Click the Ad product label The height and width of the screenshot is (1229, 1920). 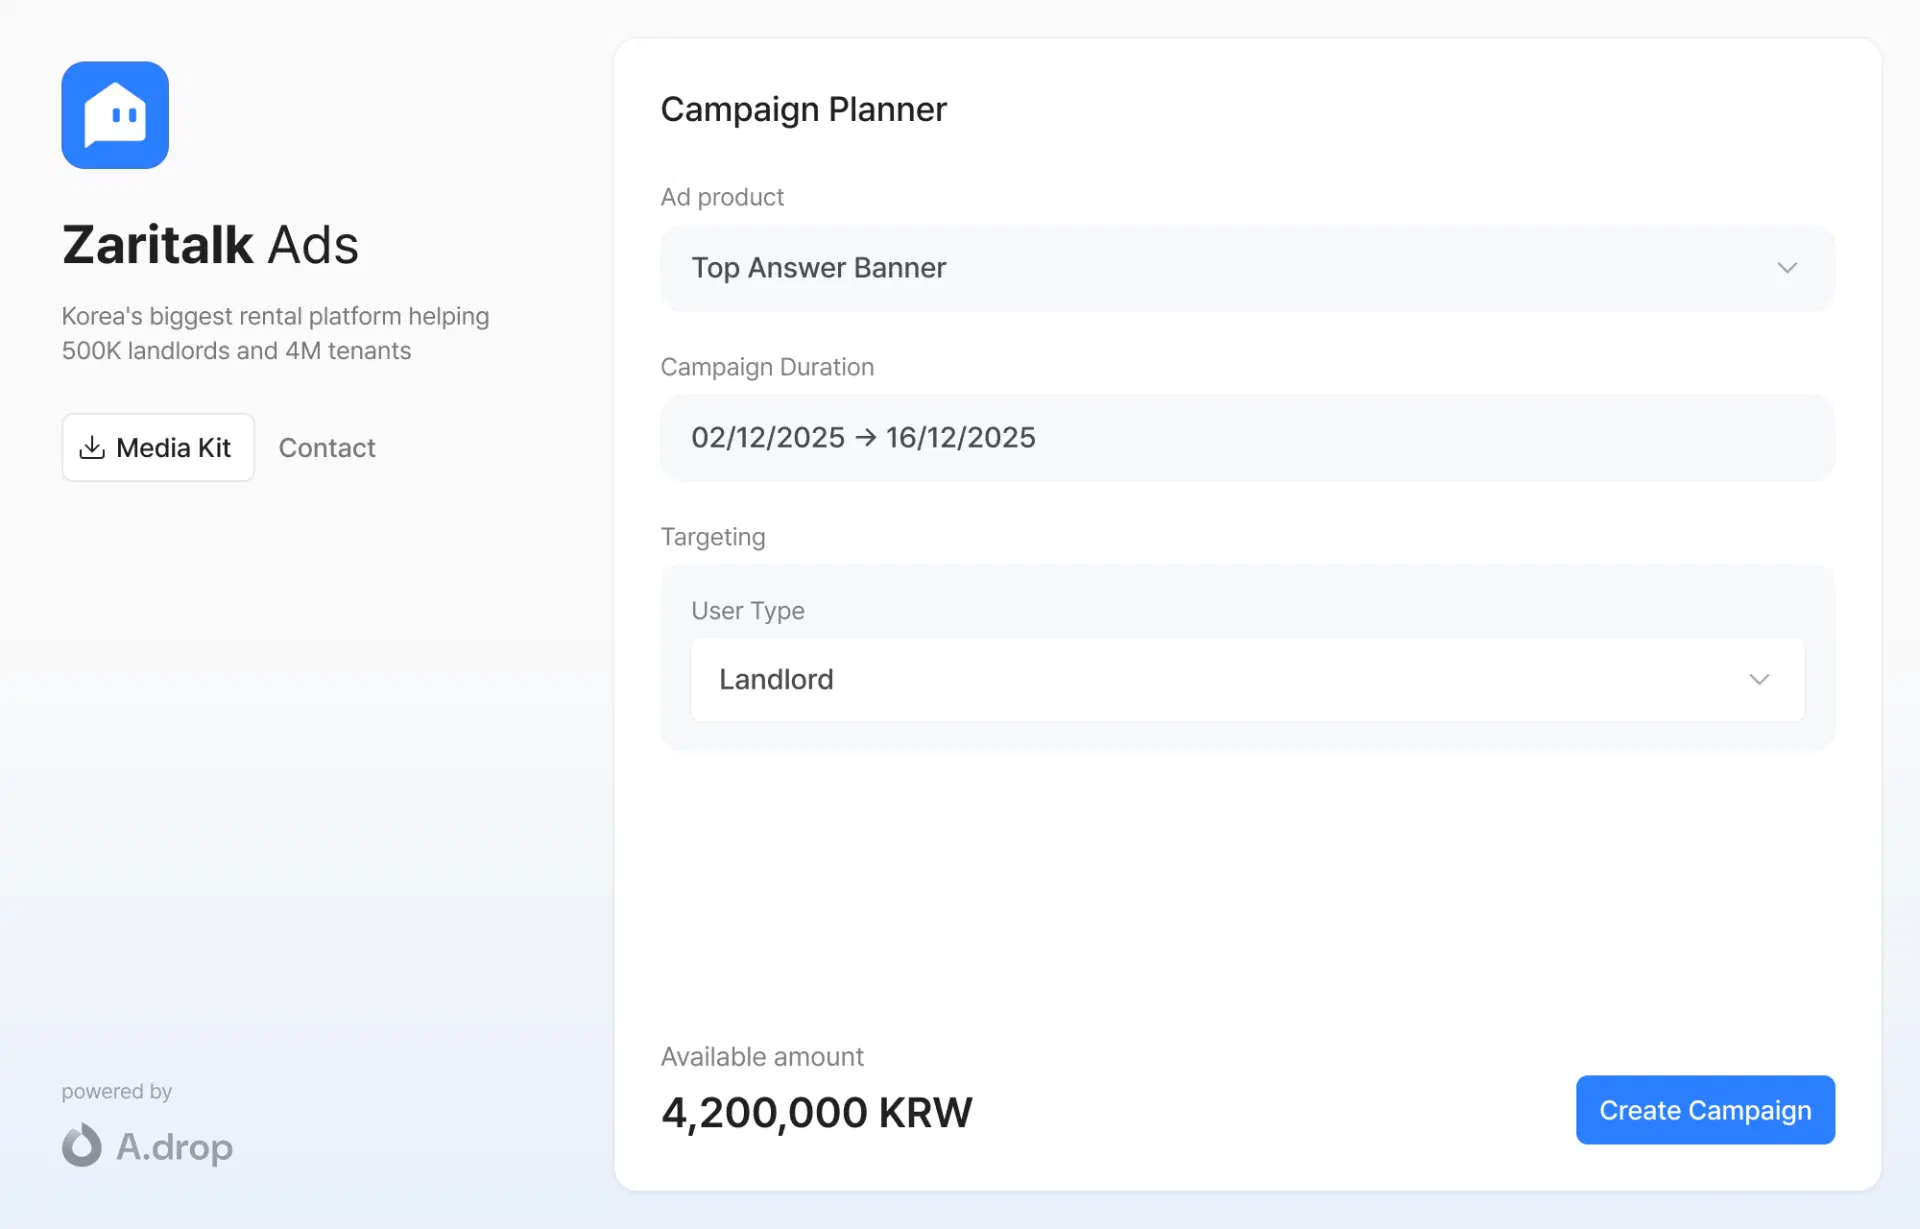(722, 197)
